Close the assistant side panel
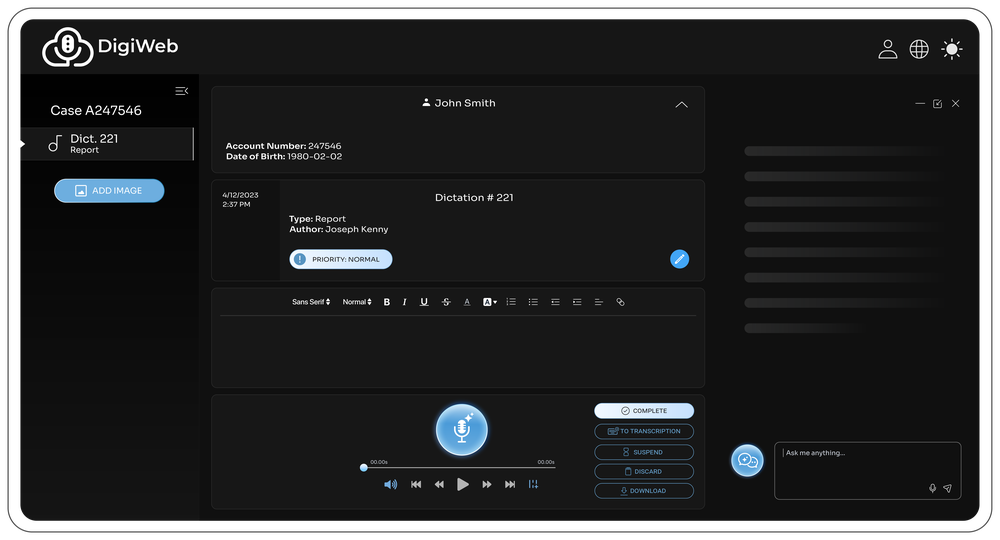Image resolution: width=1000 pixels, height=540 pixels. coord(955,103)
